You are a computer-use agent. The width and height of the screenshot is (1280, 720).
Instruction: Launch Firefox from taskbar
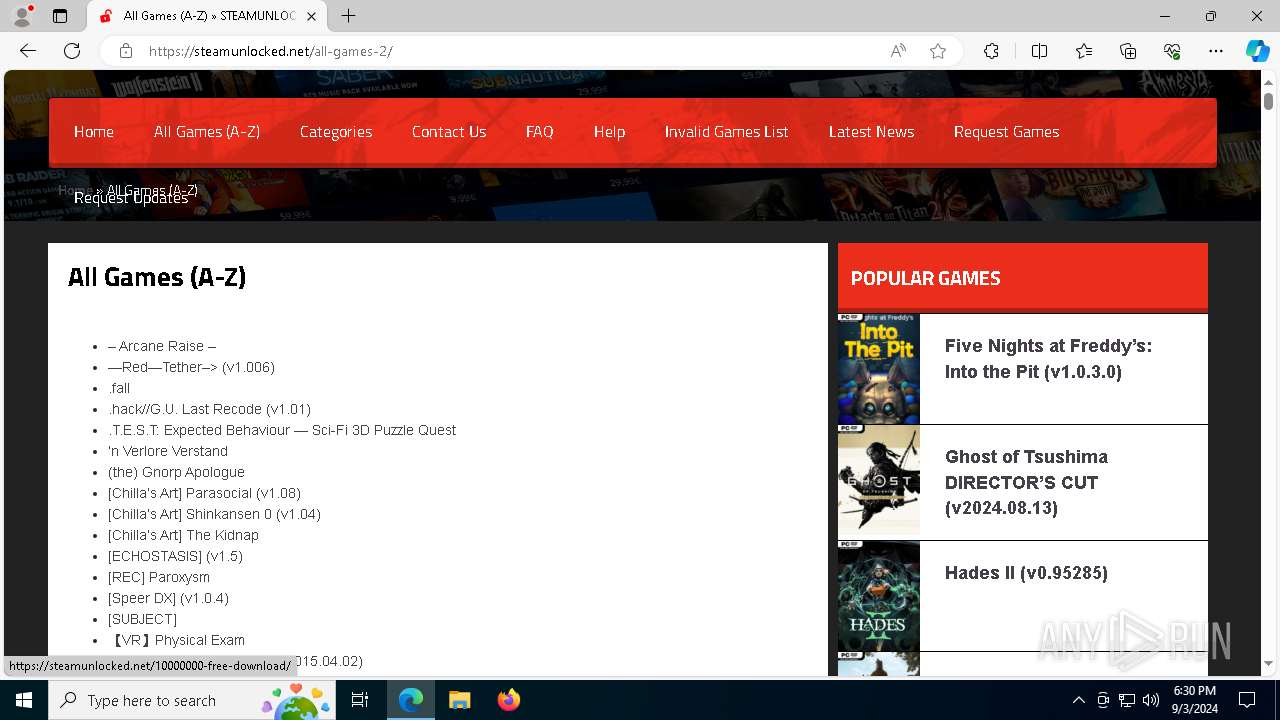click(508, 700)
